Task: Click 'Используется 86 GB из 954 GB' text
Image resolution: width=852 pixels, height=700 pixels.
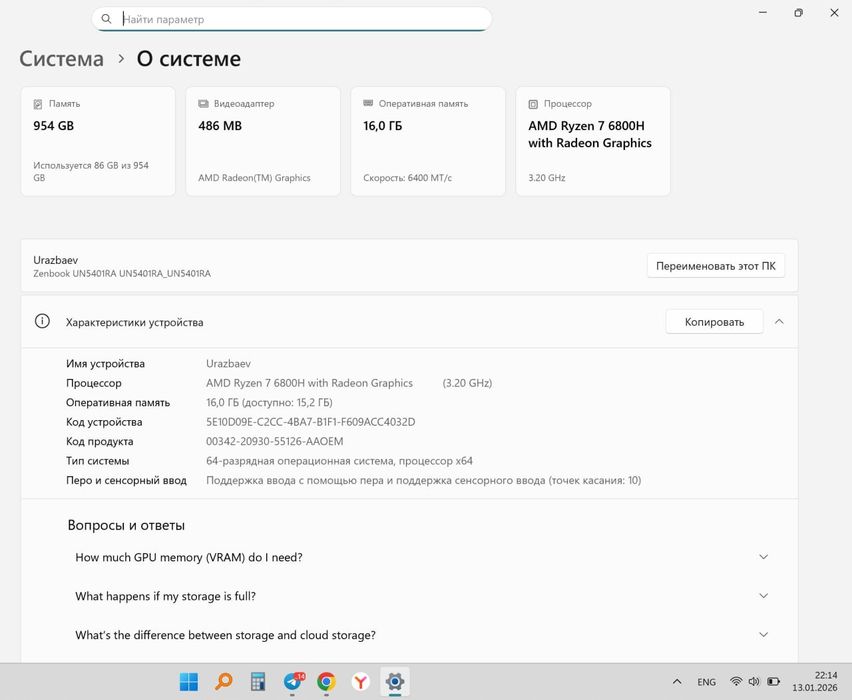Action: tap(91, 171)
